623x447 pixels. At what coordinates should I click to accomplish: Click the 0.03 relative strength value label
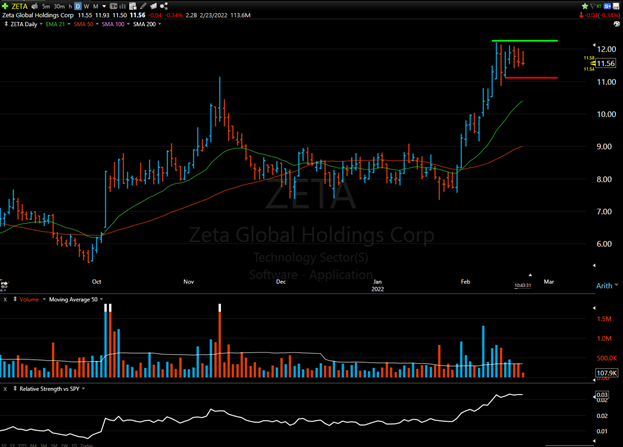pos(602,395)
